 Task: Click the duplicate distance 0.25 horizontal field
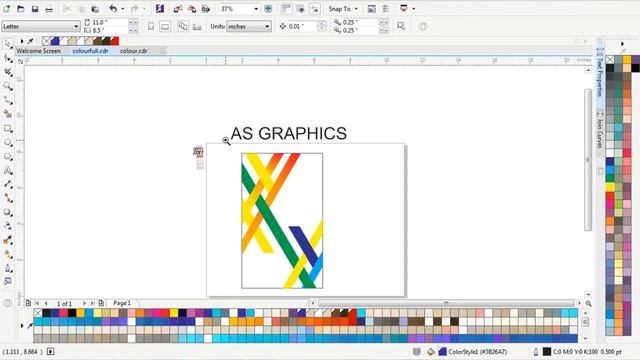(x=359, y=22)
